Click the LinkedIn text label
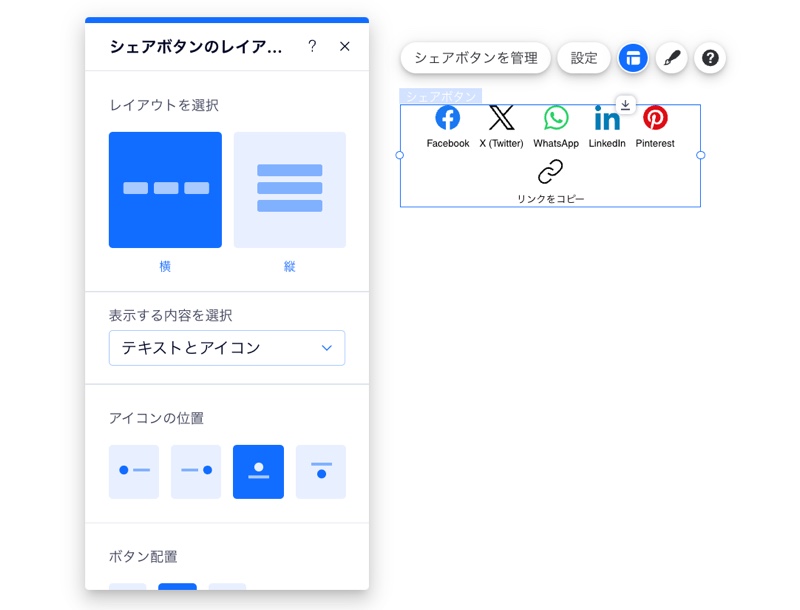The height and width of the screenshot is (610, 800). (x=607, y=143)
